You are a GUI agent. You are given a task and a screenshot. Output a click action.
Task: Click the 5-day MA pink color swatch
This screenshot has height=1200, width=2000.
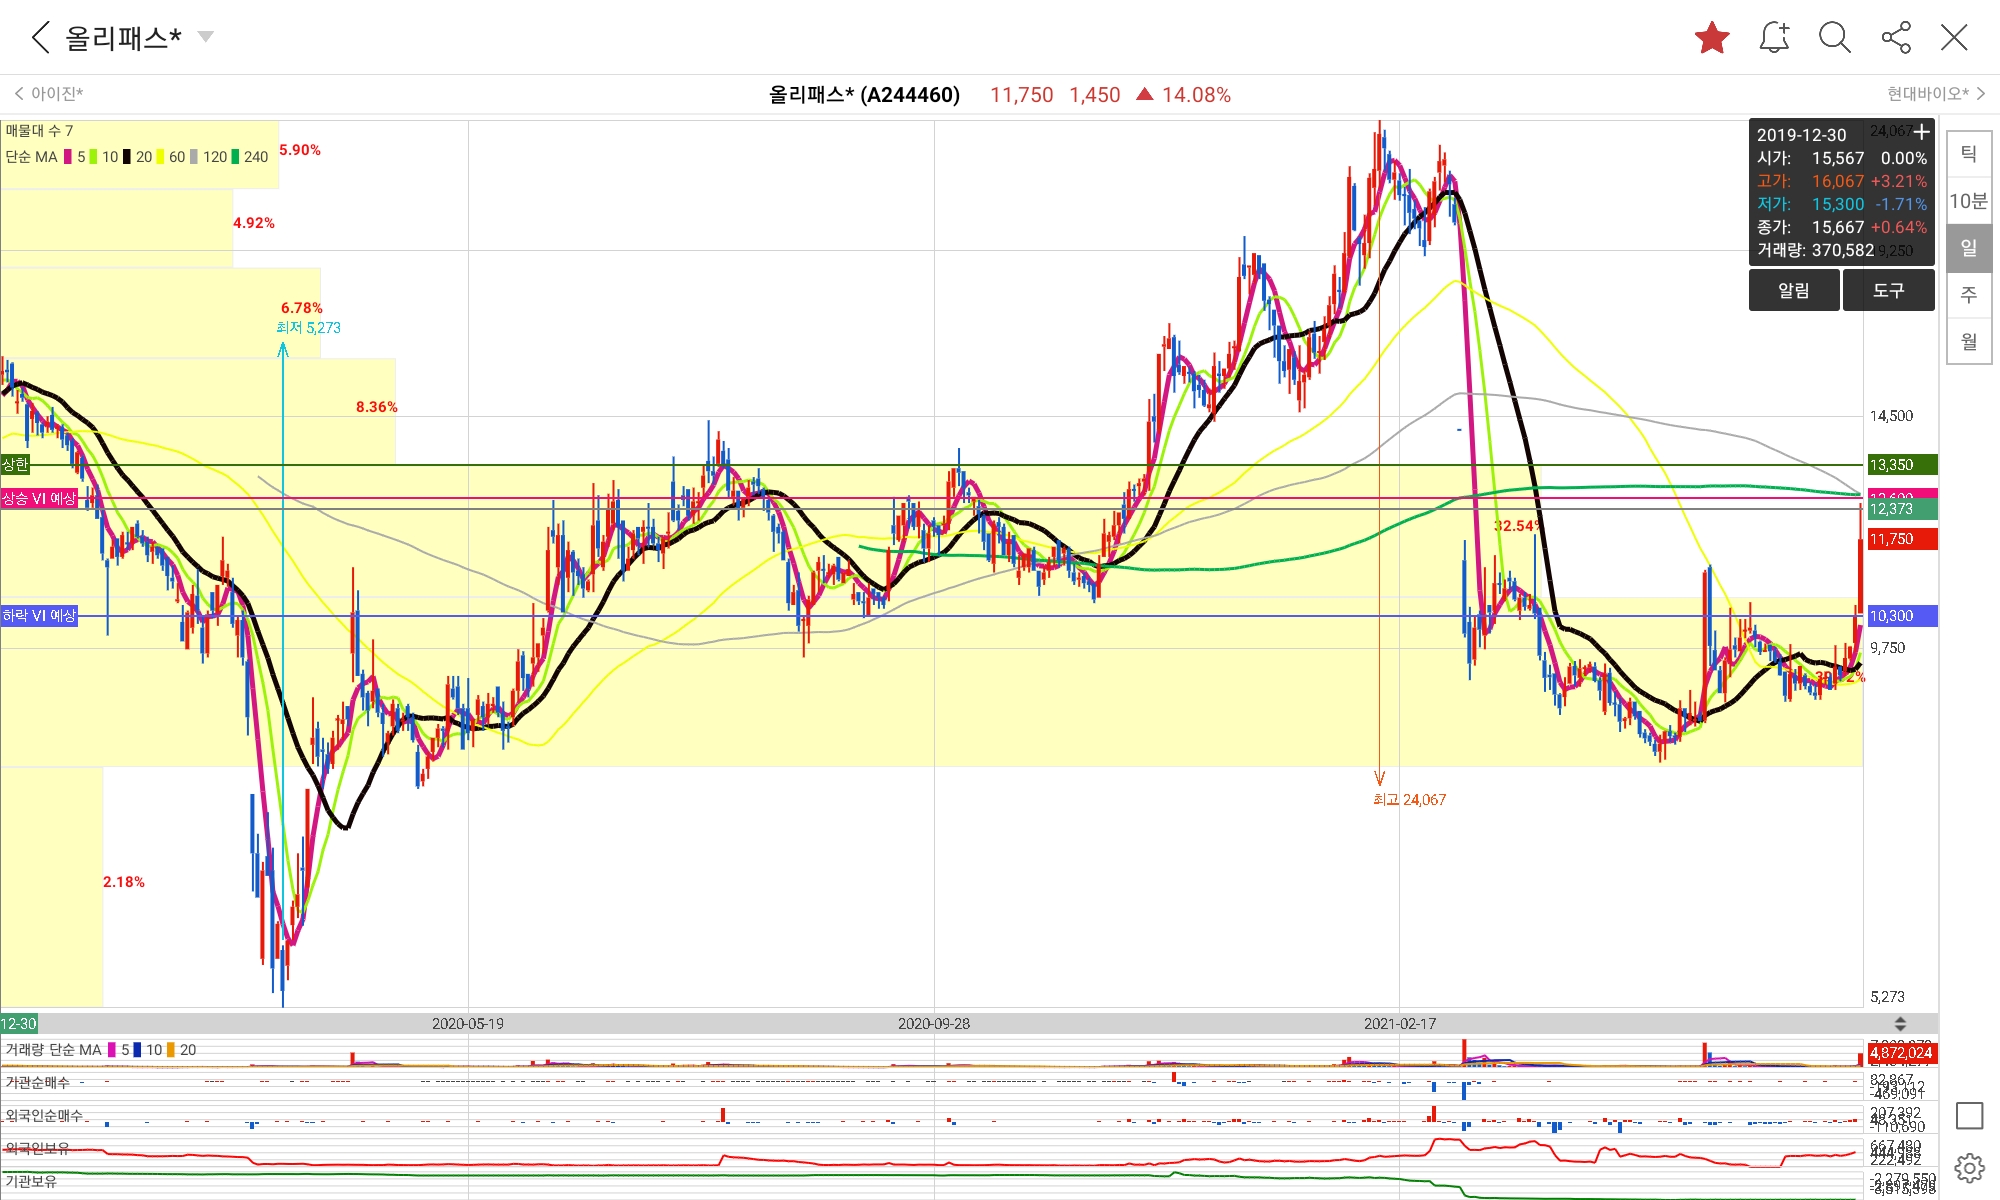pyautogui.click(x=68, y=157)
